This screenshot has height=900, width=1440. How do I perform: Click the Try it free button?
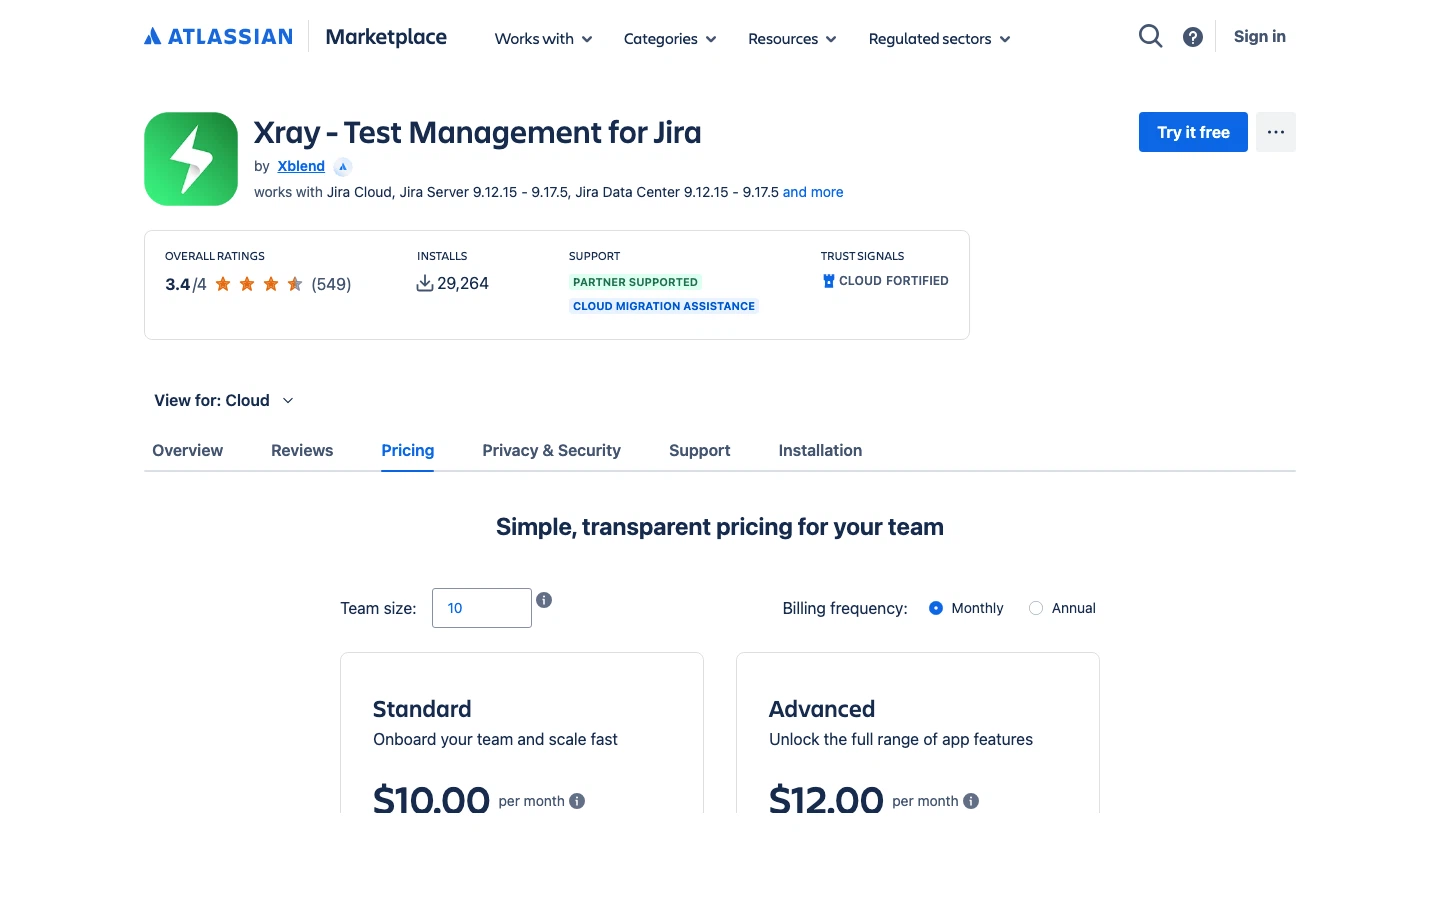coord(1193,132)
